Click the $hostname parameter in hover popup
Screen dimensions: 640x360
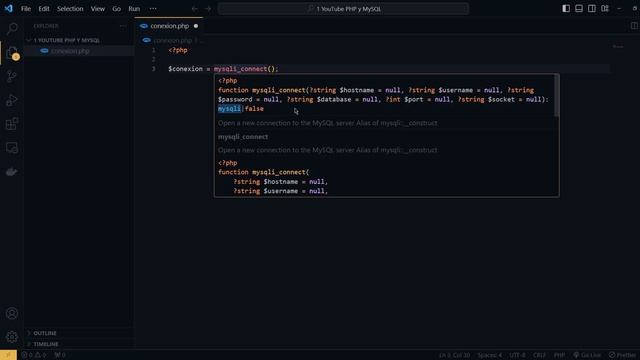coord(357,90)
